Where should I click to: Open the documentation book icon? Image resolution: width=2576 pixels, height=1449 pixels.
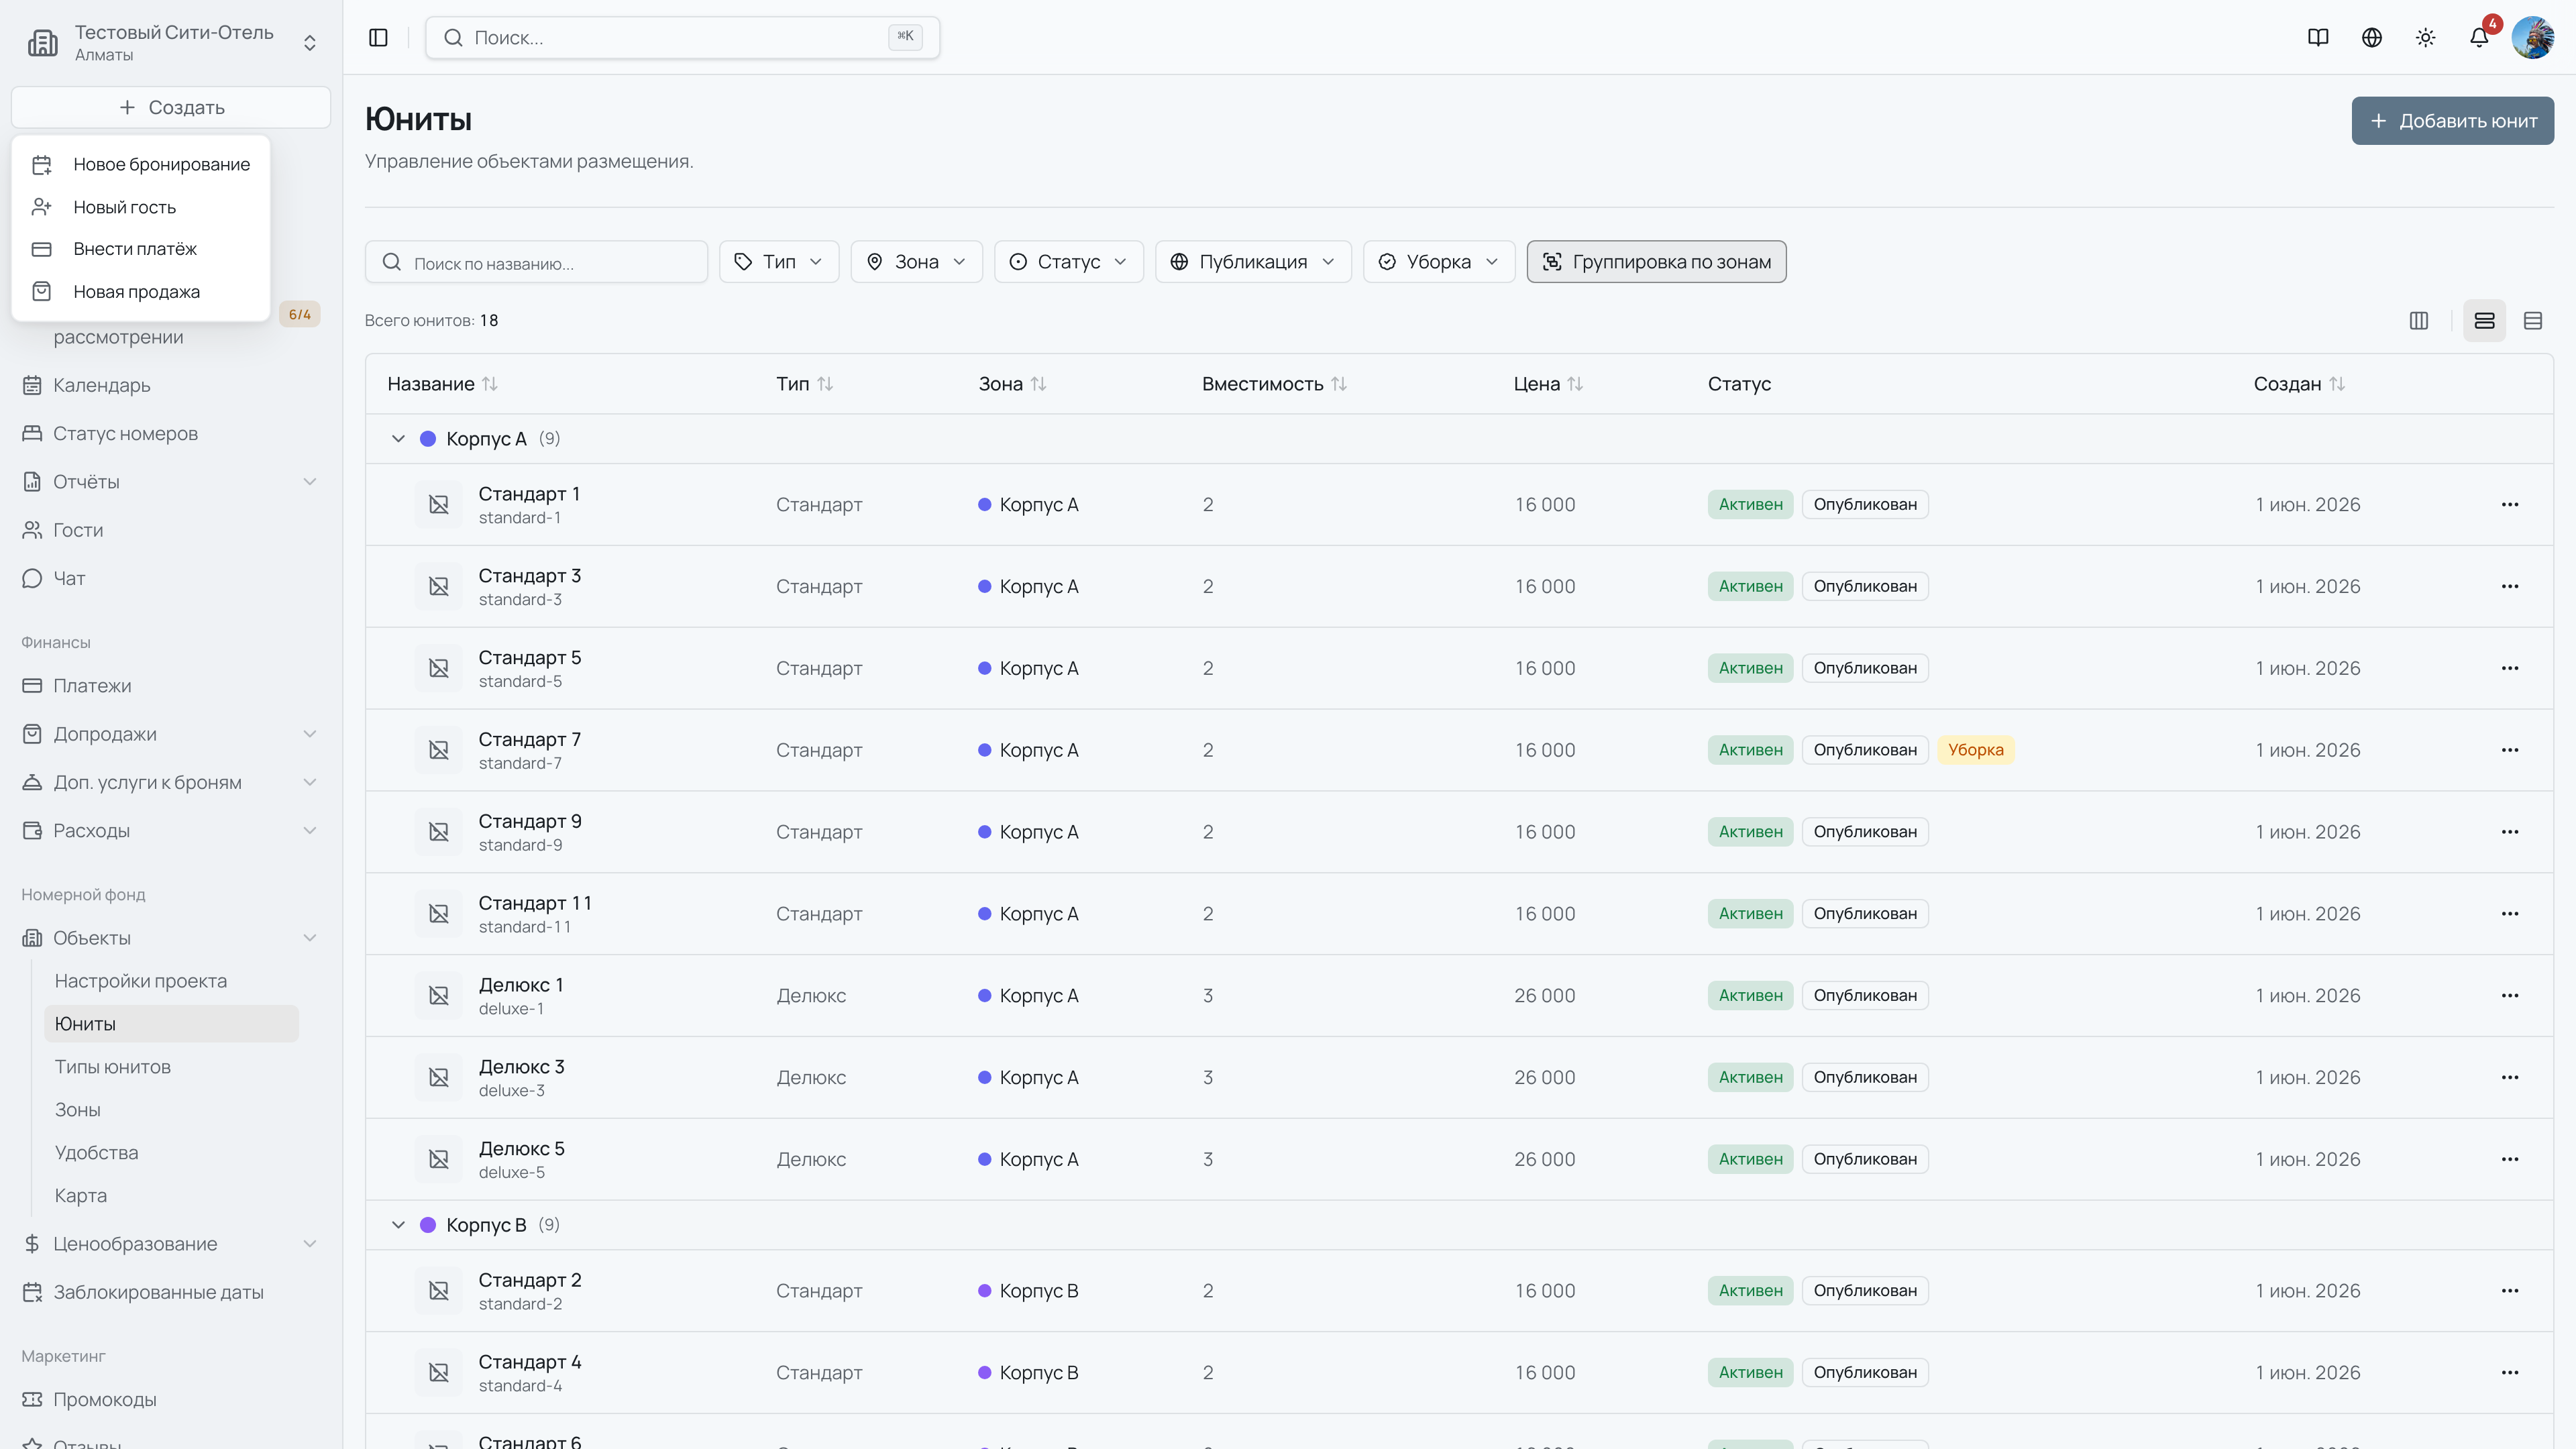pos(2318,37)
